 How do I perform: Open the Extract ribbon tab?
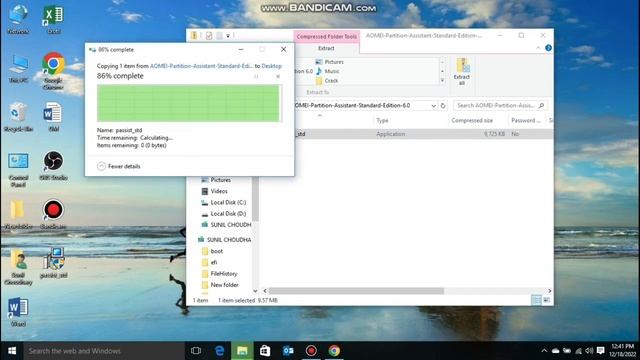[x=326, y=48]
